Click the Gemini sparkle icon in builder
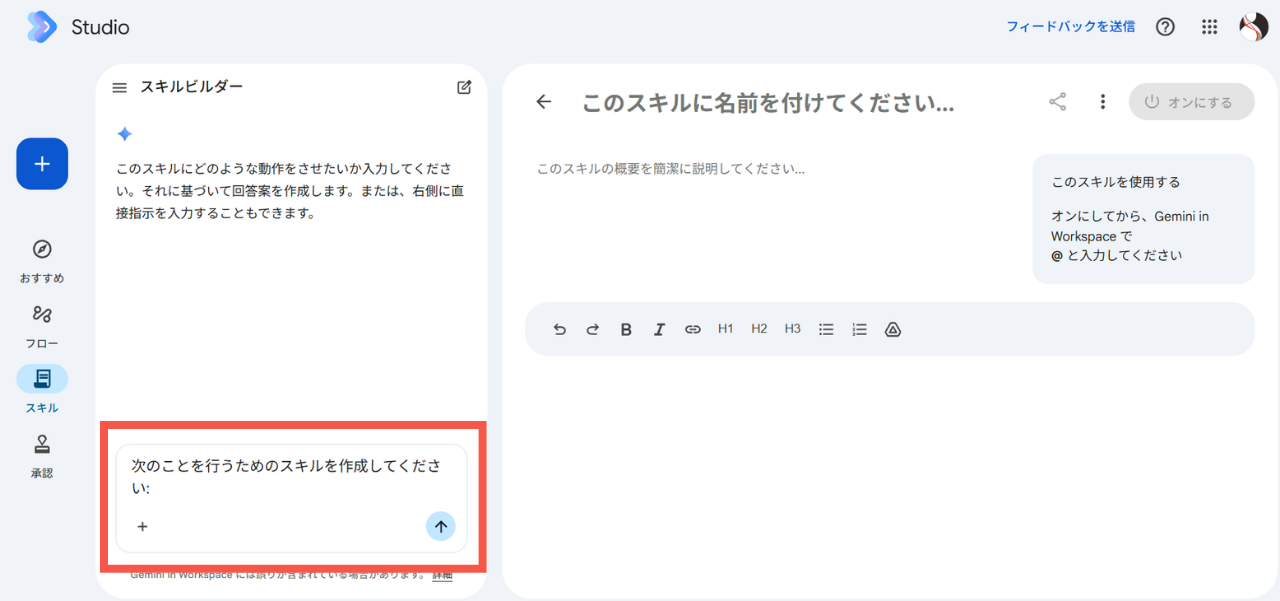This screenshot has width=1280, height=601. coord(124,134)
